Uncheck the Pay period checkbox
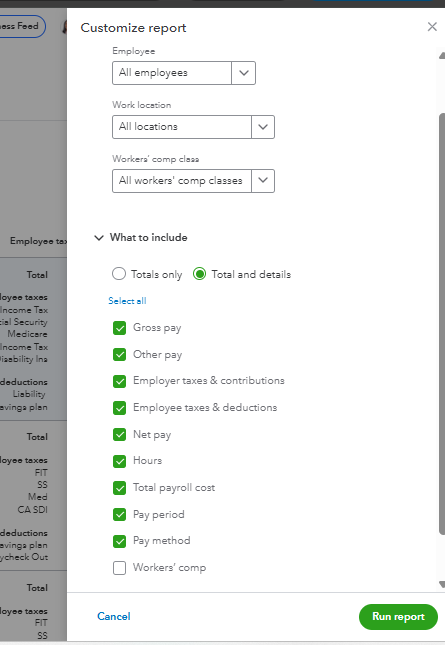Viewport: 445px width, 645px height. coord(119,515)
